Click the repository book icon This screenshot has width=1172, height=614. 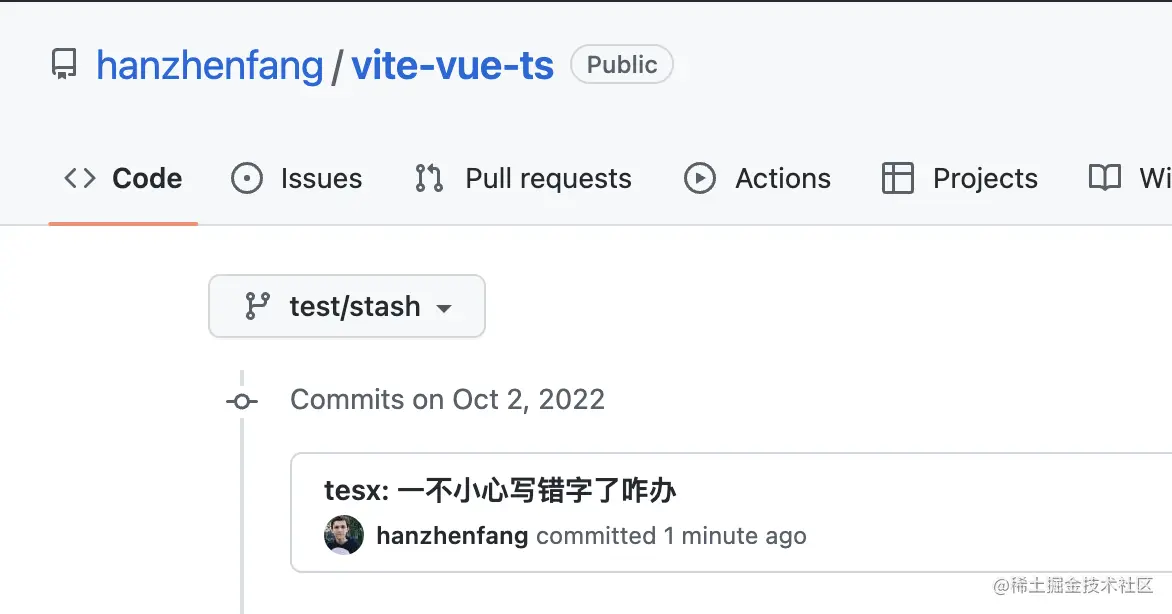64,66
